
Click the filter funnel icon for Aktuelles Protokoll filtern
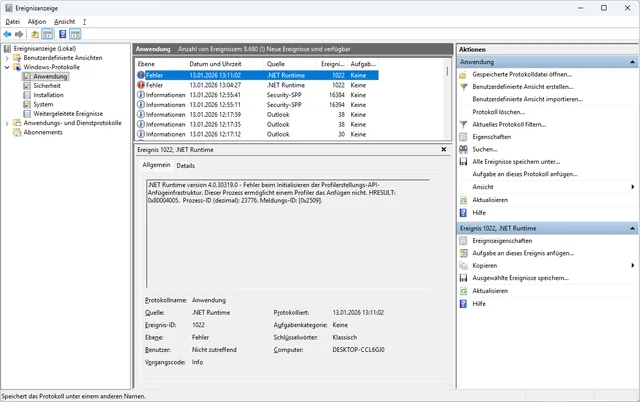pos(465,124)
